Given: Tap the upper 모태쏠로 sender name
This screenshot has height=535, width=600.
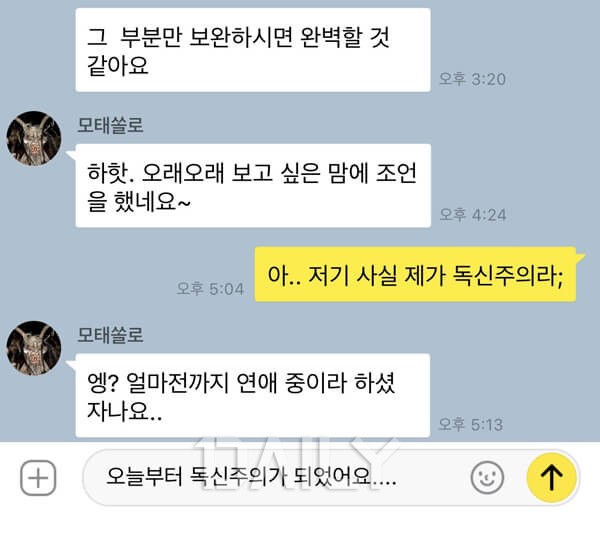Looking at the screenshot, I should tap(110, 126).
